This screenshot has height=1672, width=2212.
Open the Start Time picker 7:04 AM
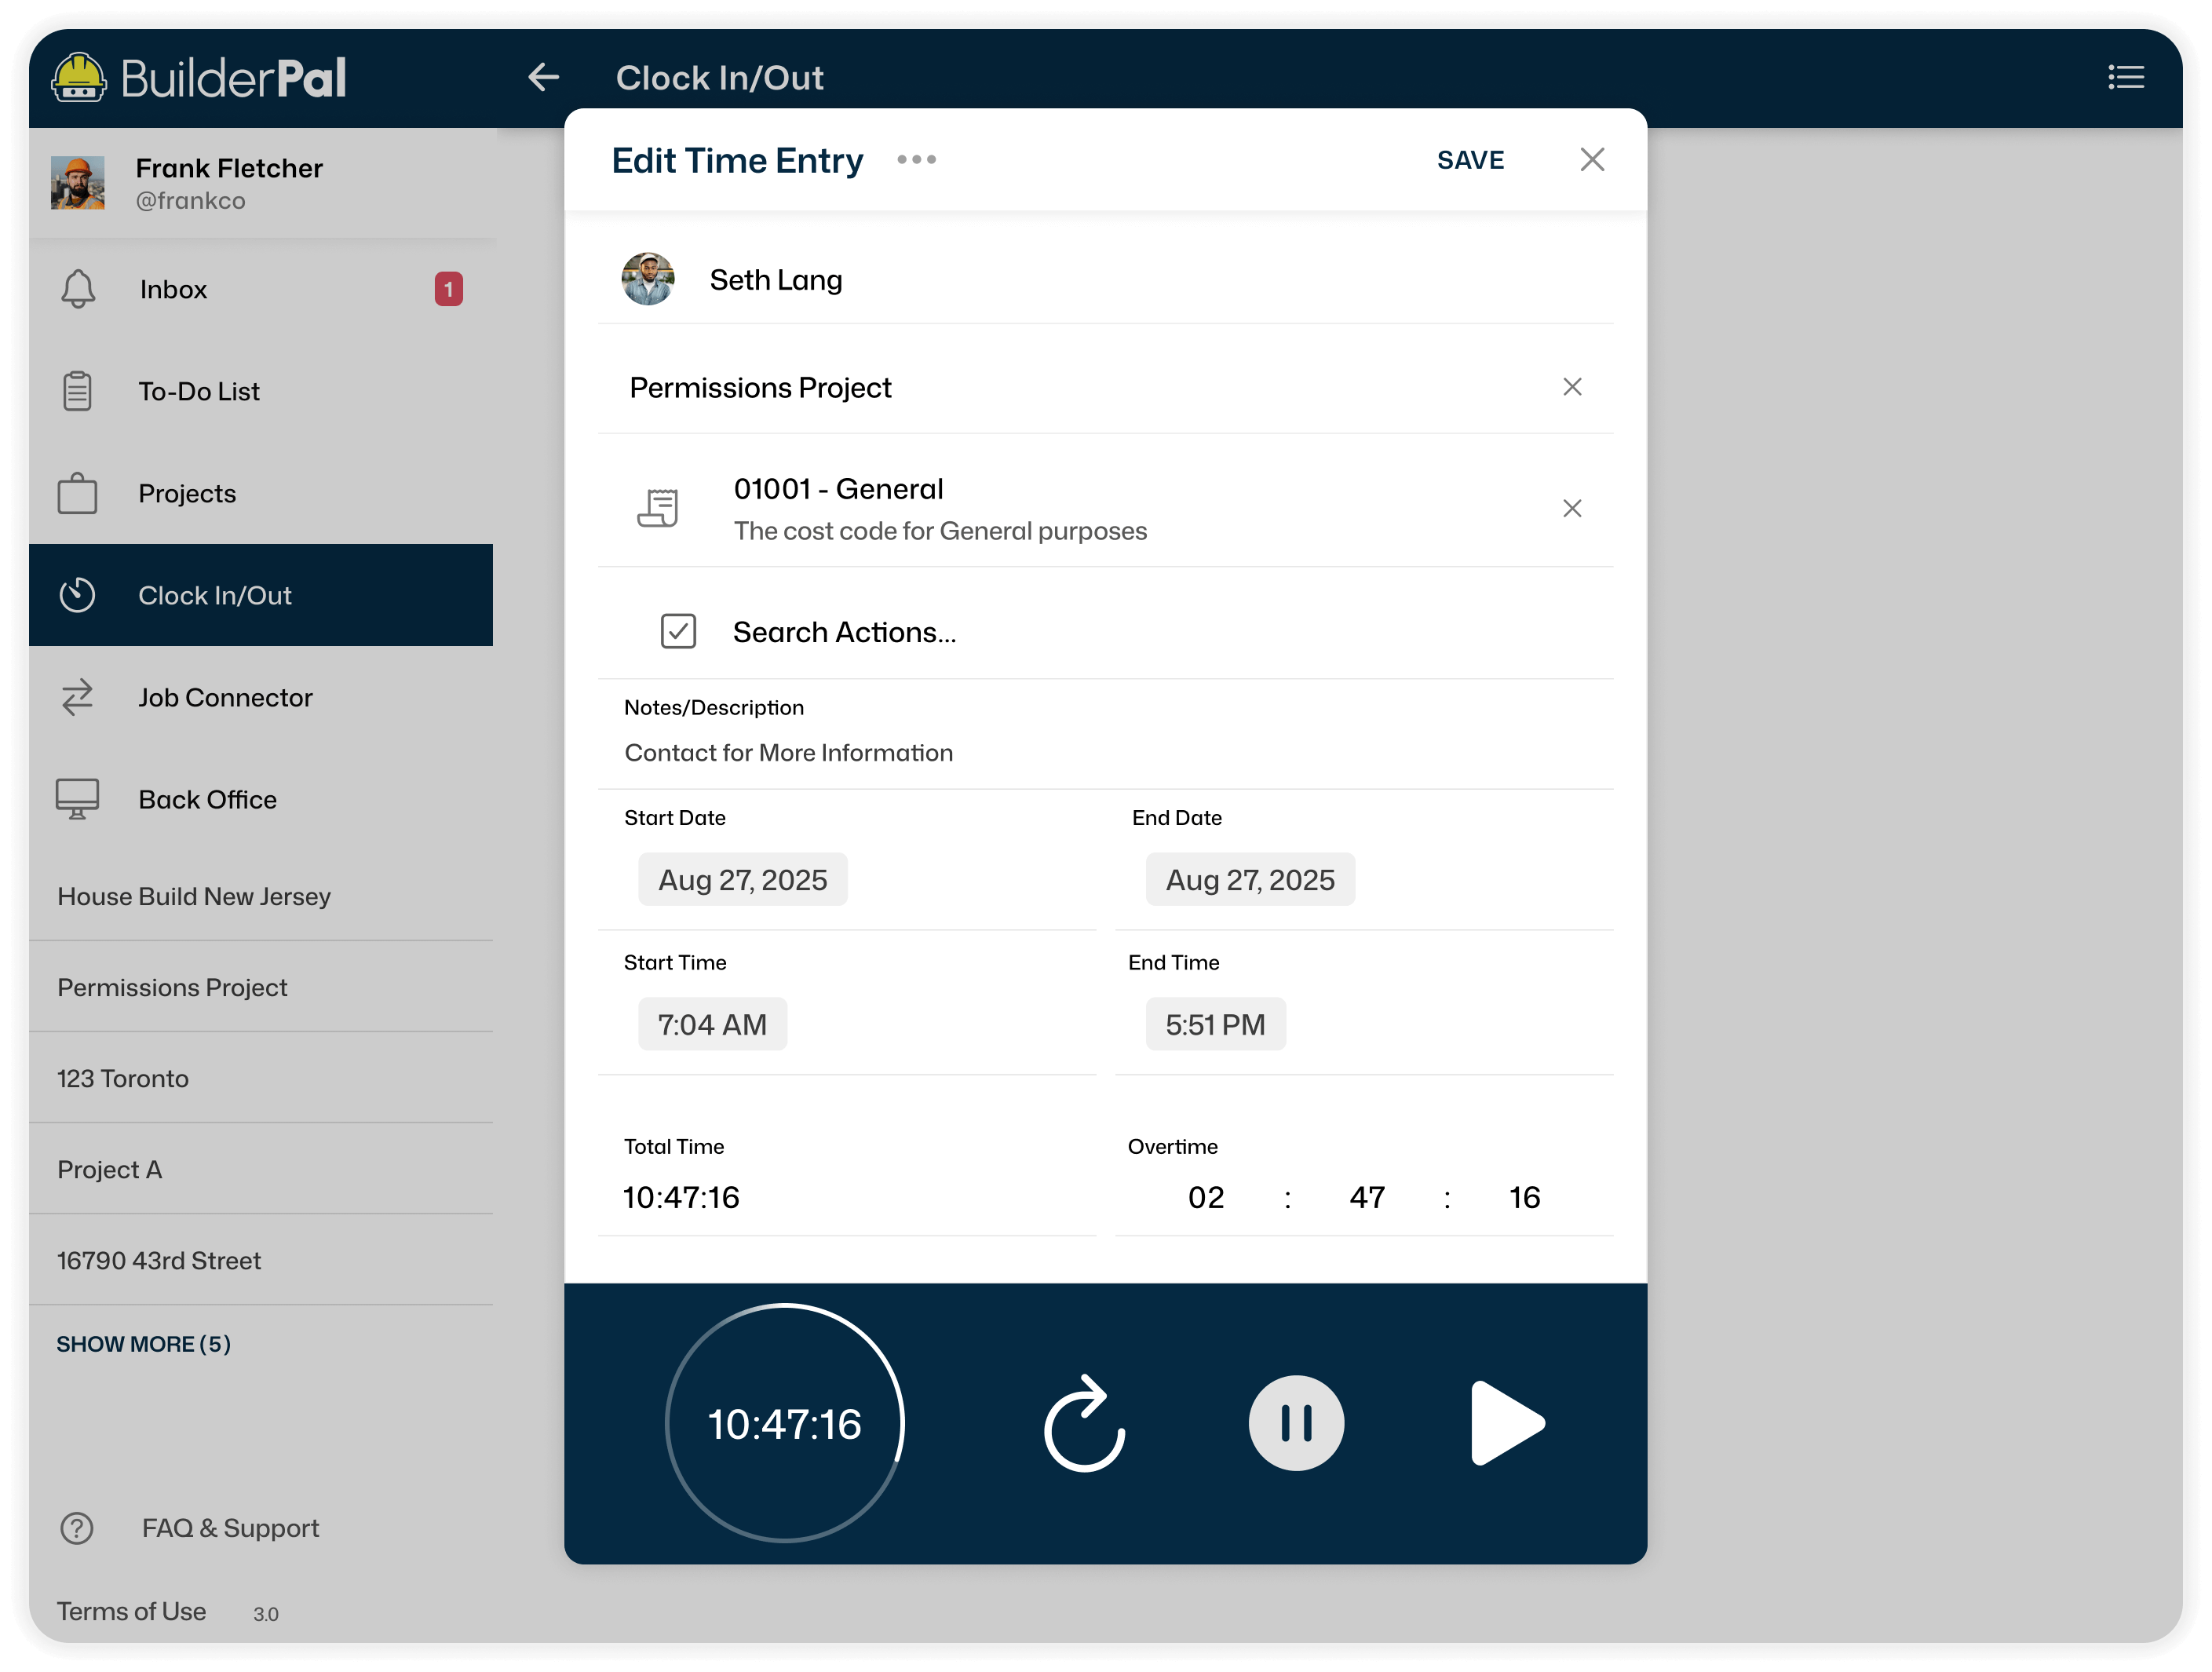point(712,1025)
